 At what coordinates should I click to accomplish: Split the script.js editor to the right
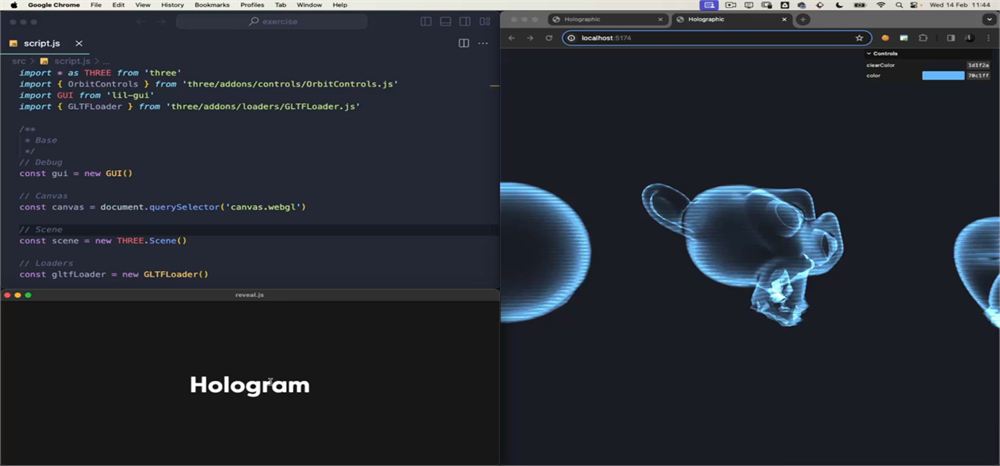[464, 43]
